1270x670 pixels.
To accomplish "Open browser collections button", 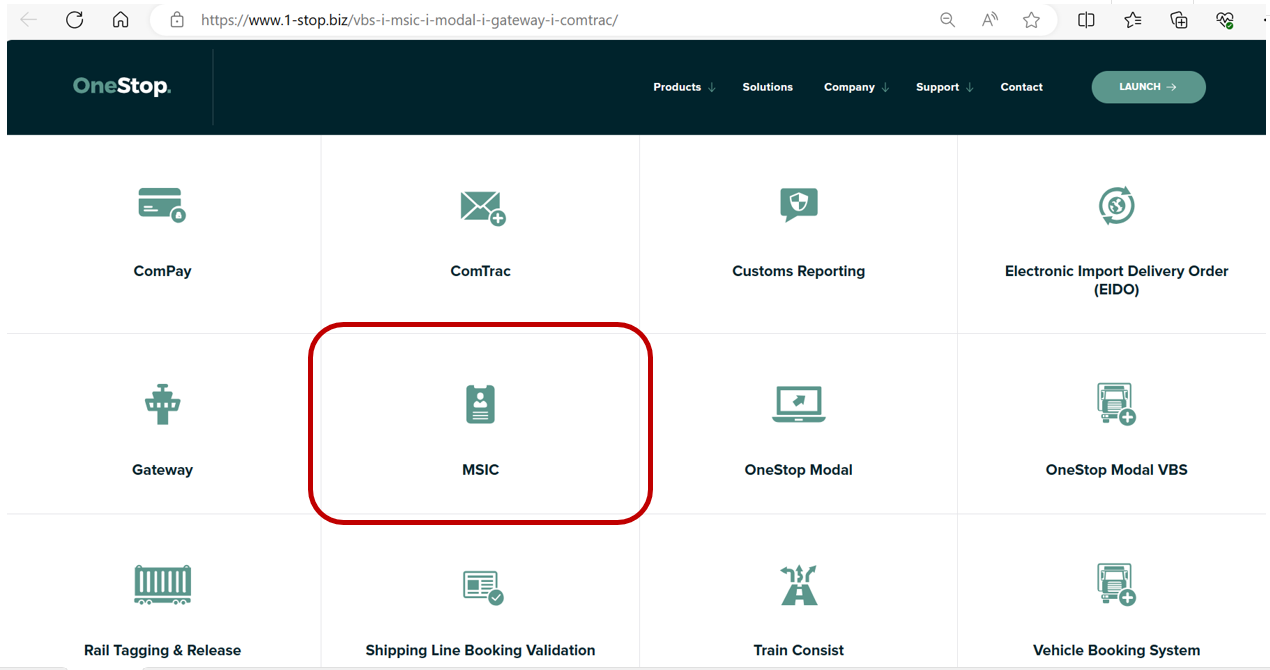I will click(1179, 20).
